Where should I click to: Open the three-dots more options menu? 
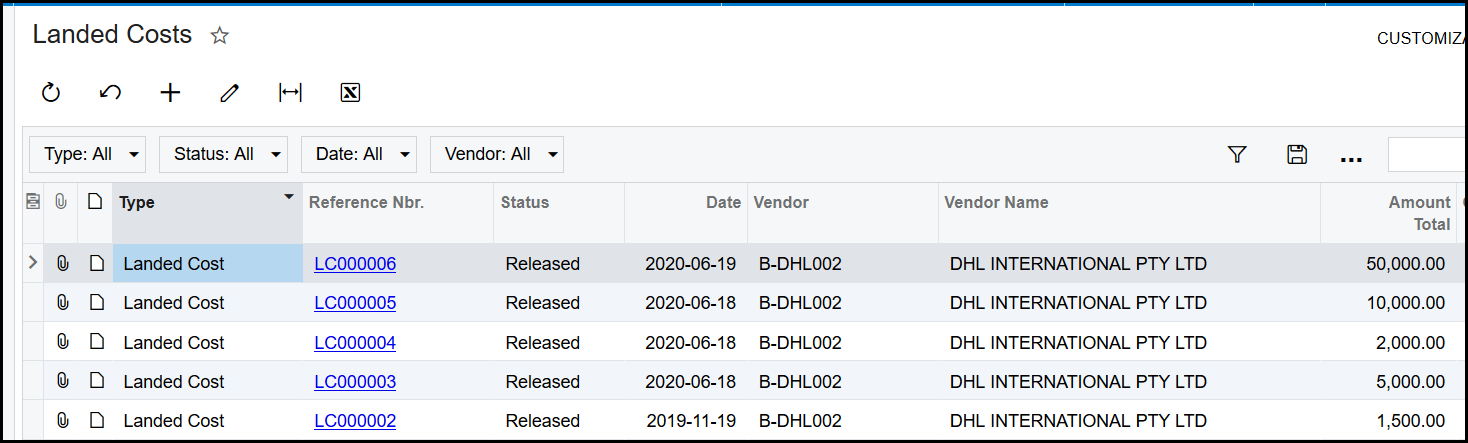click(1351, 156)
